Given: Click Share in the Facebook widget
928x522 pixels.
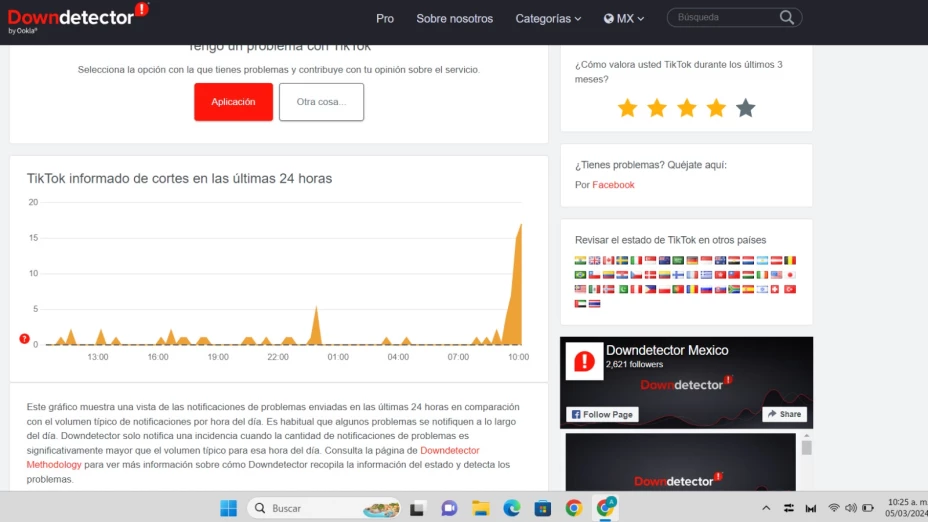Looking at the screenshot, I should (784, 414).
